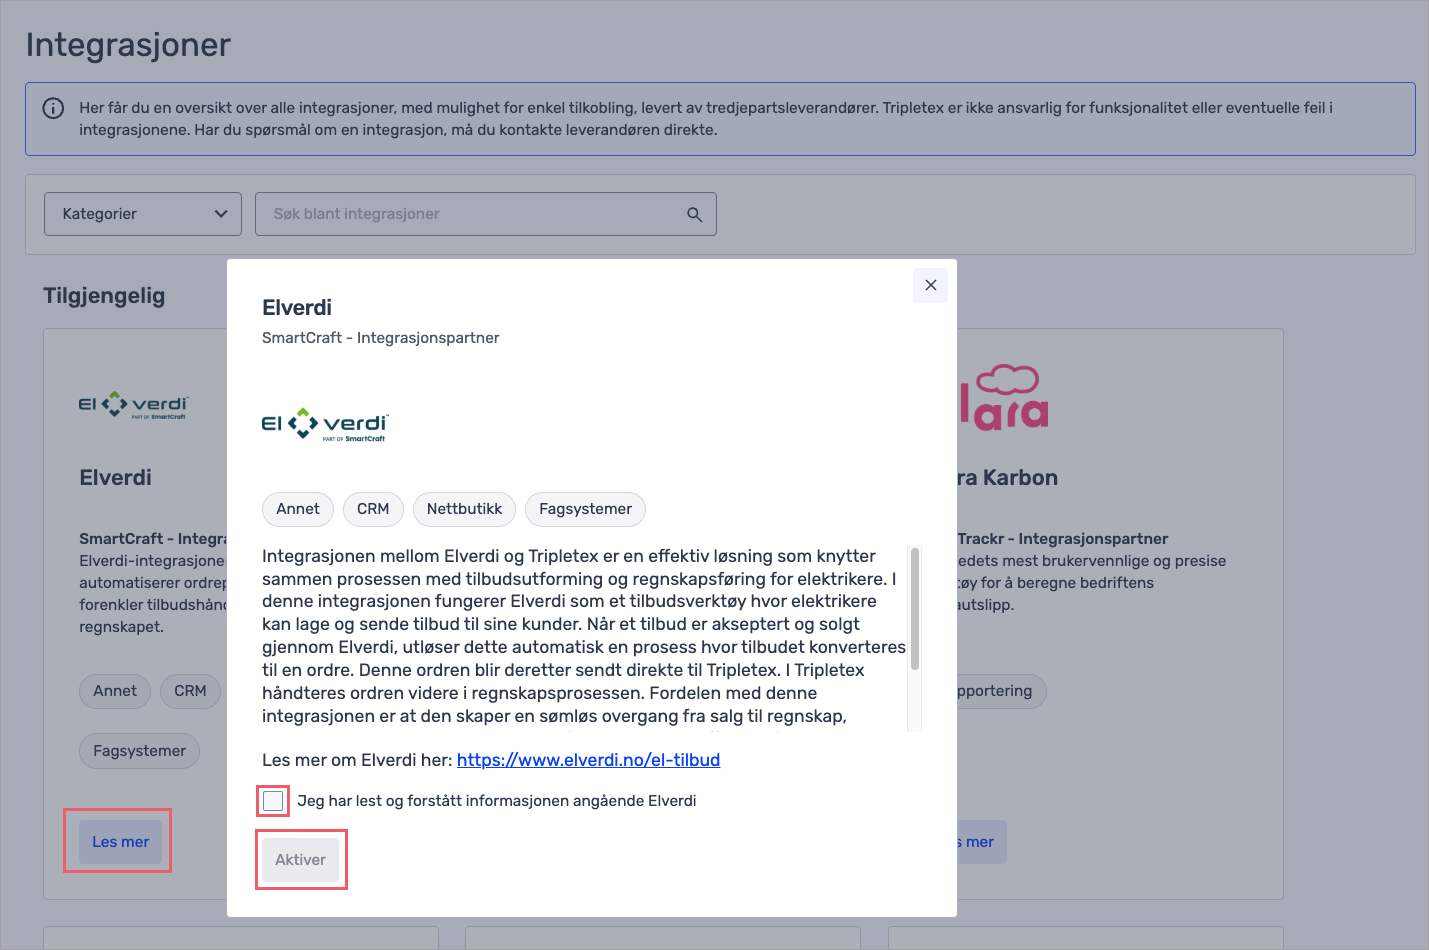Screen dimensions: 1429x950
Task: Select the Fagsystemer tag in the dialog
Action: [x=585, y=509]
